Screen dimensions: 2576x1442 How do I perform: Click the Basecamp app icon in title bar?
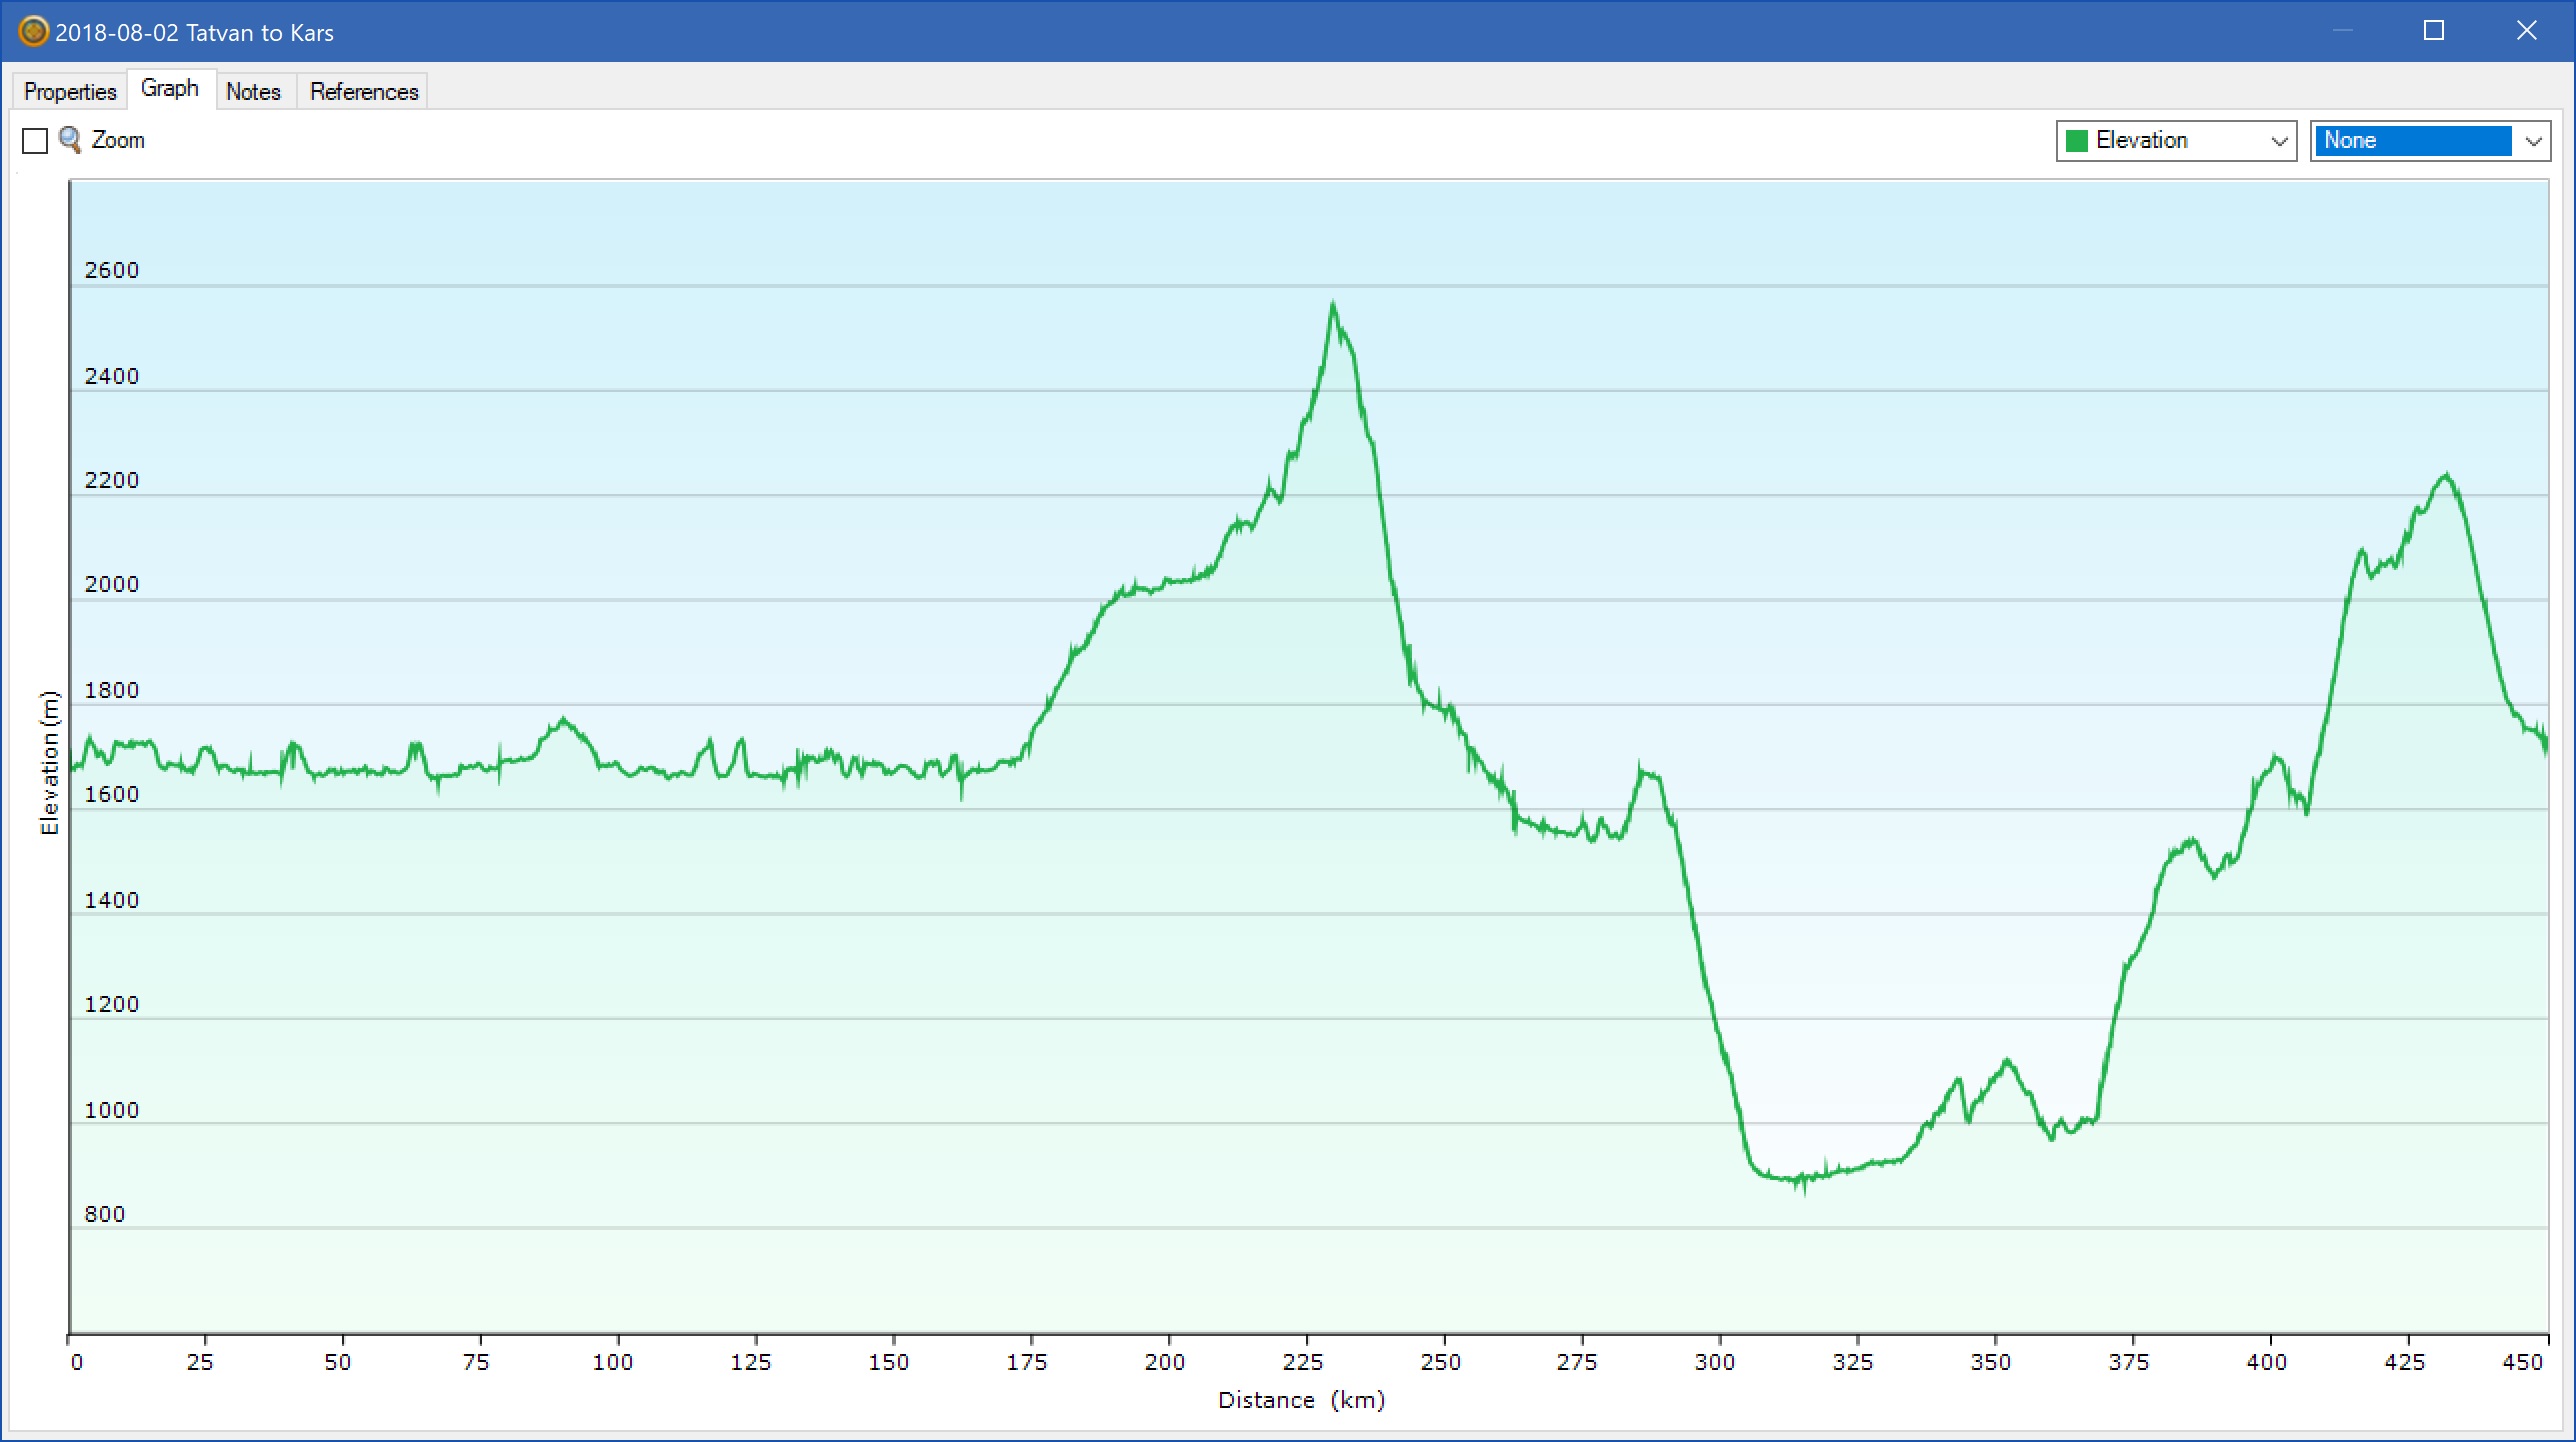(33, 32)
